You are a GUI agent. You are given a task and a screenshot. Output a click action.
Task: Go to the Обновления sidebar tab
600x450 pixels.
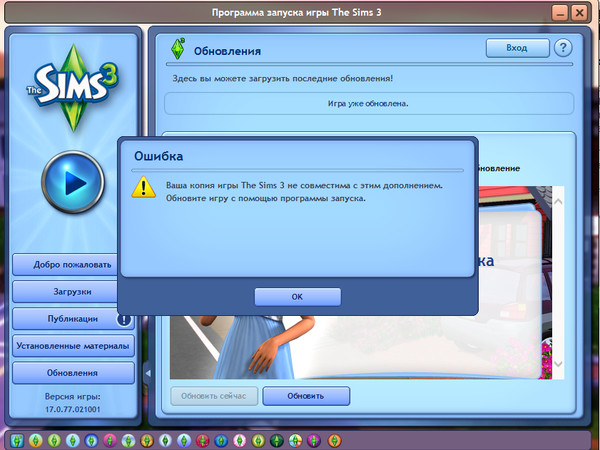tap(73, 373)
